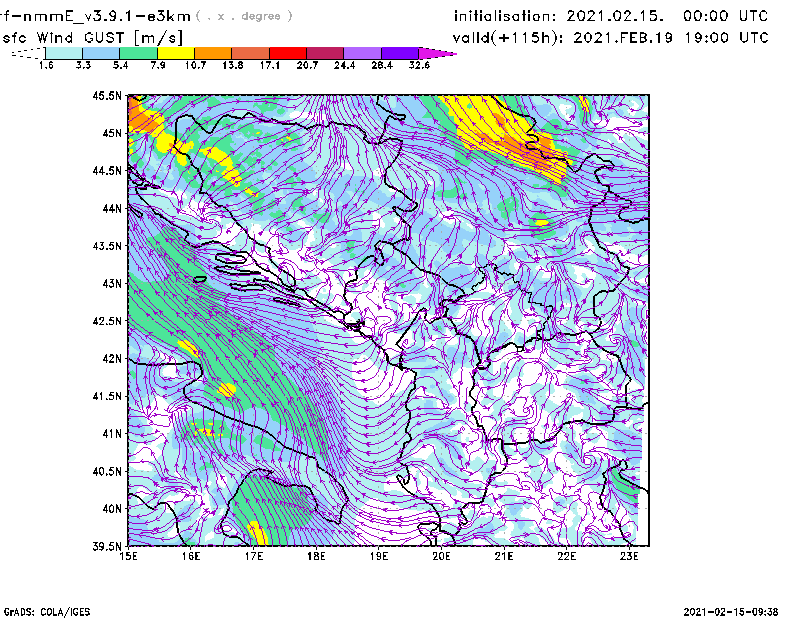This screenshot has height=618, width=800.
Task: Click the 2021-02-15-09:38 timestamp
Action: (731, 612)
